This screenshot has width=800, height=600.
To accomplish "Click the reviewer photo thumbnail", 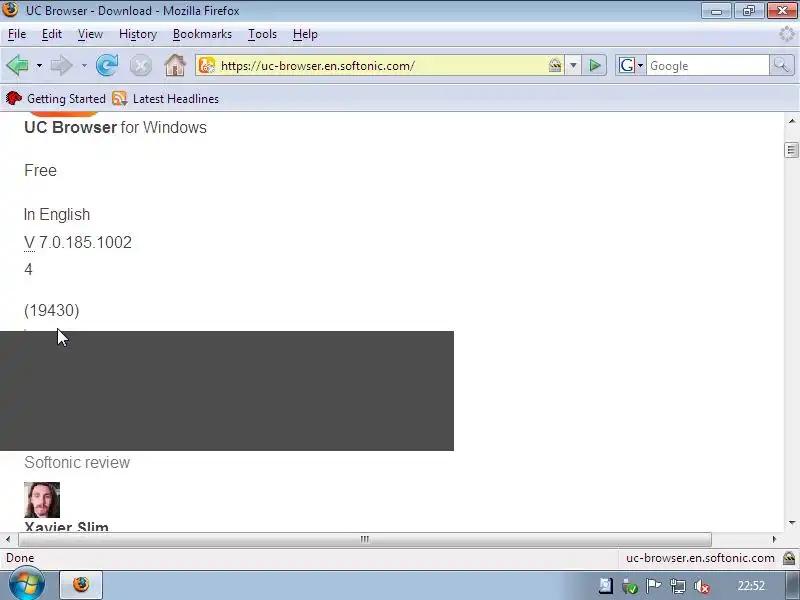I will pos(42,500).
